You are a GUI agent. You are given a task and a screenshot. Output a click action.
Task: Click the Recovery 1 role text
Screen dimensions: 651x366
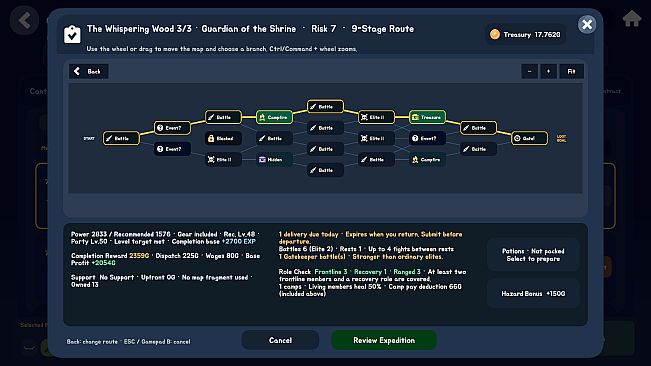tap(370, 272)
